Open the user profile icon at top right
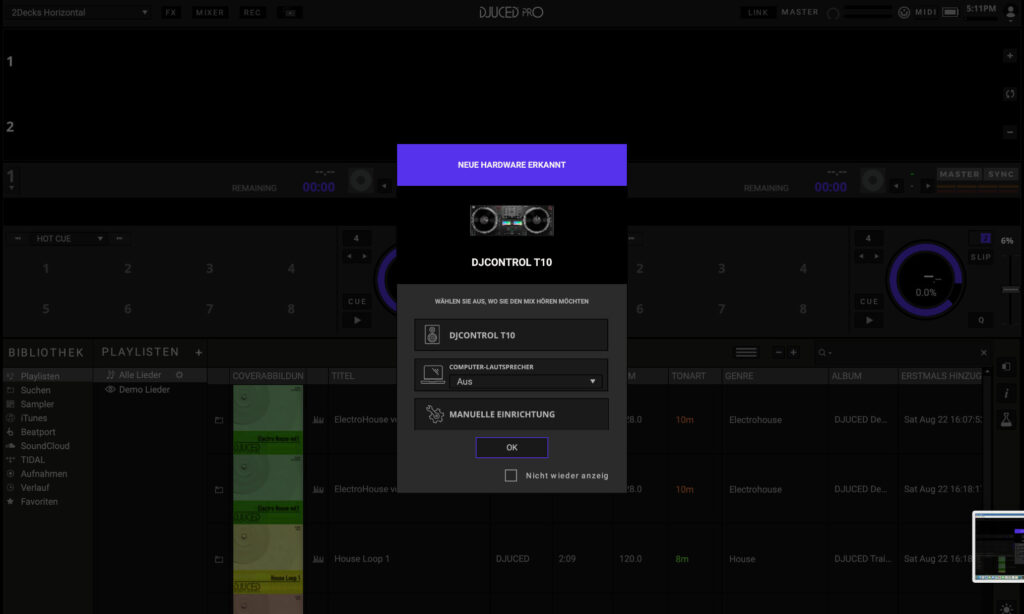 click(x=1010, y=12)
